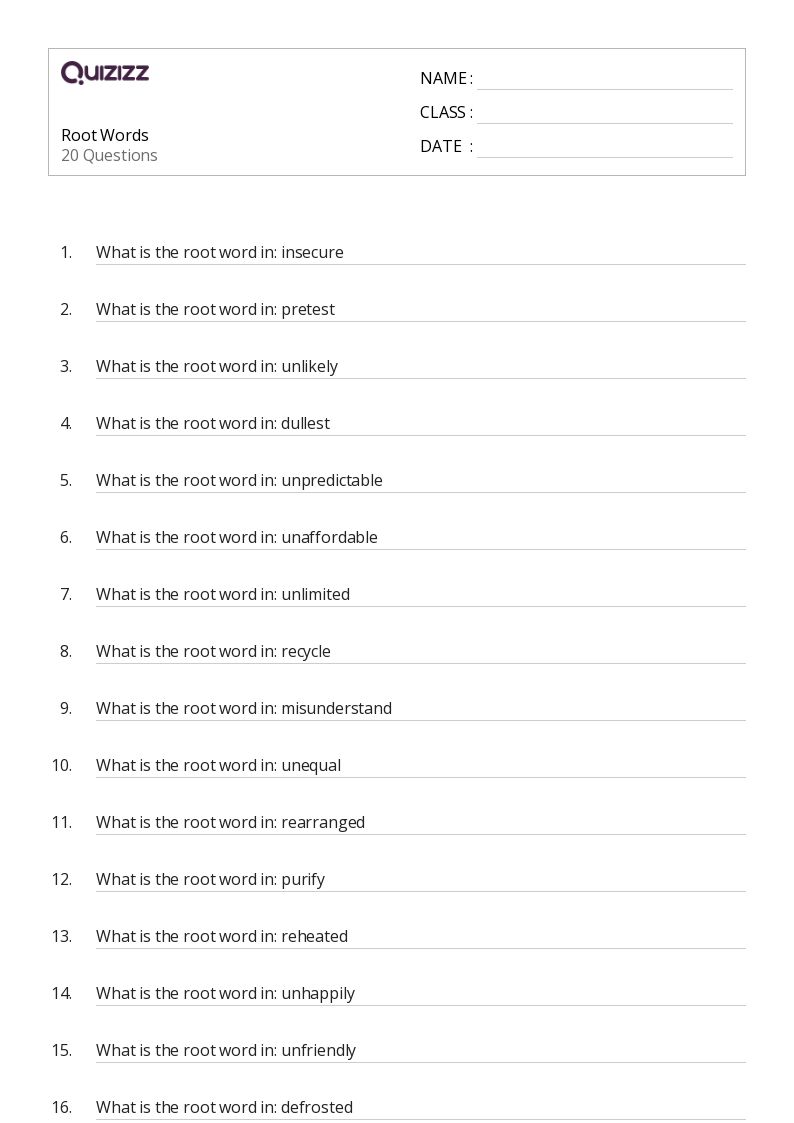The image size is (794, 1123).
Task: Click question 11 about rearranged
Action: click(x=230, y=823)
